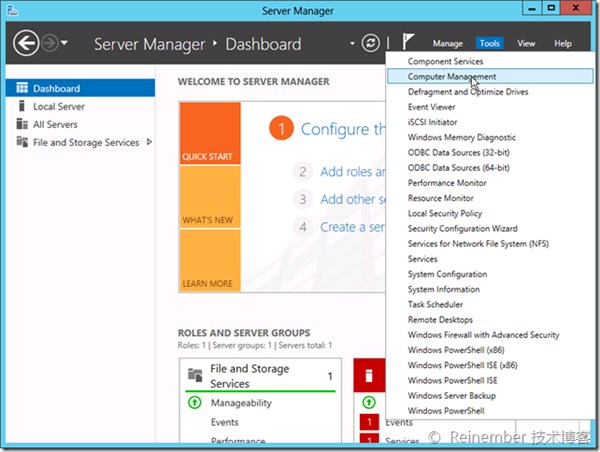Viewport: 600px width, 452px height.
Task: Choose Event Viewer in Tools menu
Action: (432, 107)
